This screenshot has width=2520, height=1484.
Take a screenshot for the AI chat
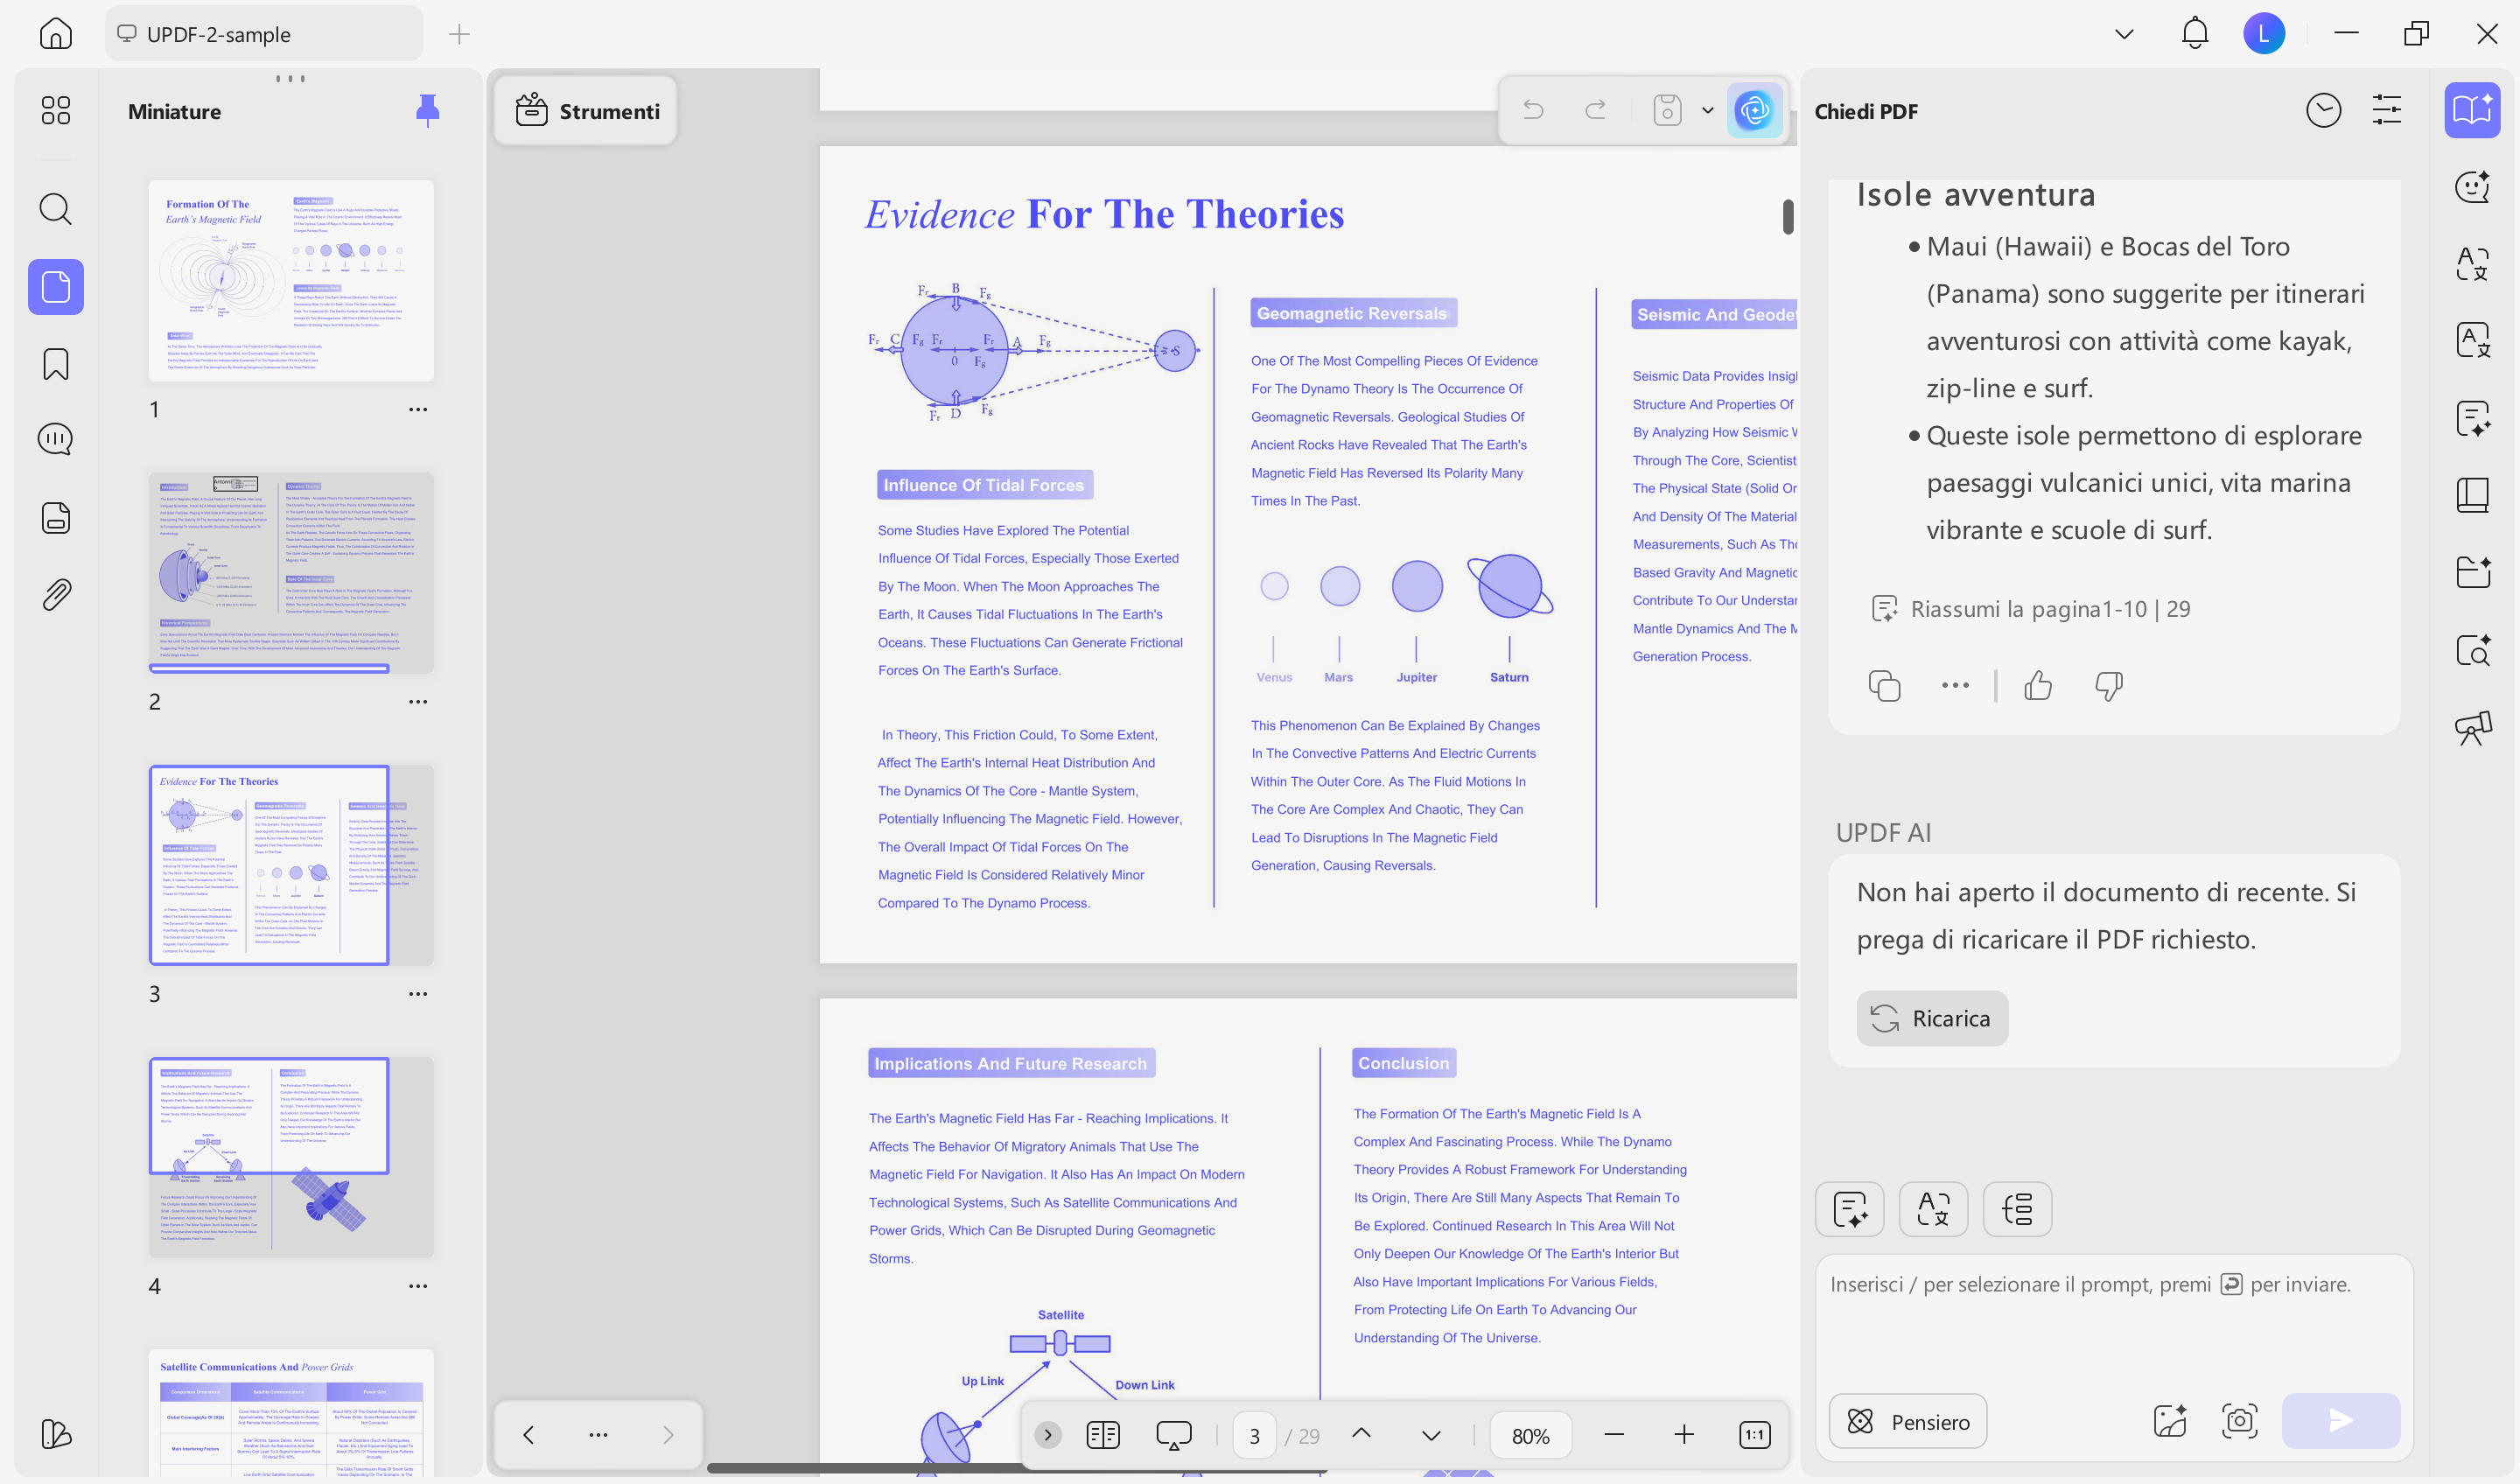(2240, 1421)
